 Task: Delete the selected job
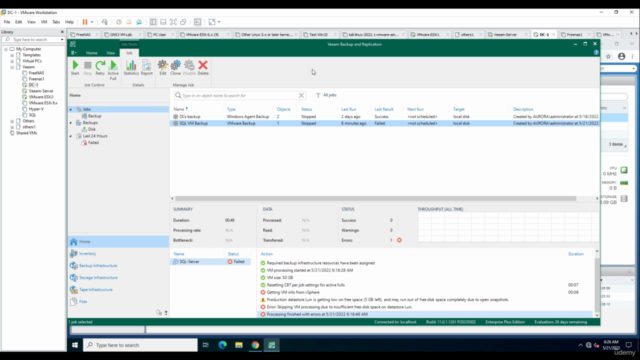click(203, 67)
